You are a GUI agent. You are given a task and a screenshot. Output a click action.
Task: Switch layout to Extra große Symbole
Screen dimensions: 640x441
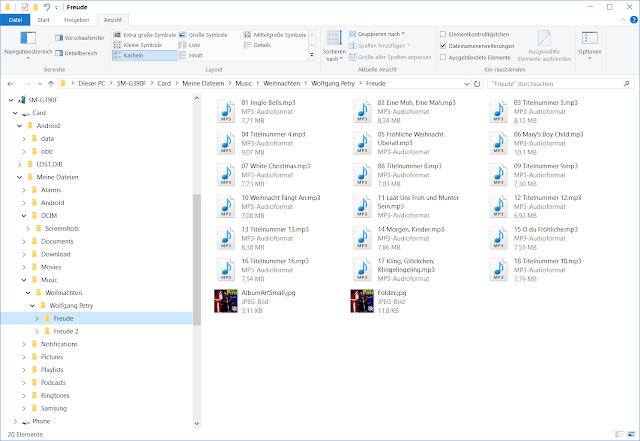(144, 35)
